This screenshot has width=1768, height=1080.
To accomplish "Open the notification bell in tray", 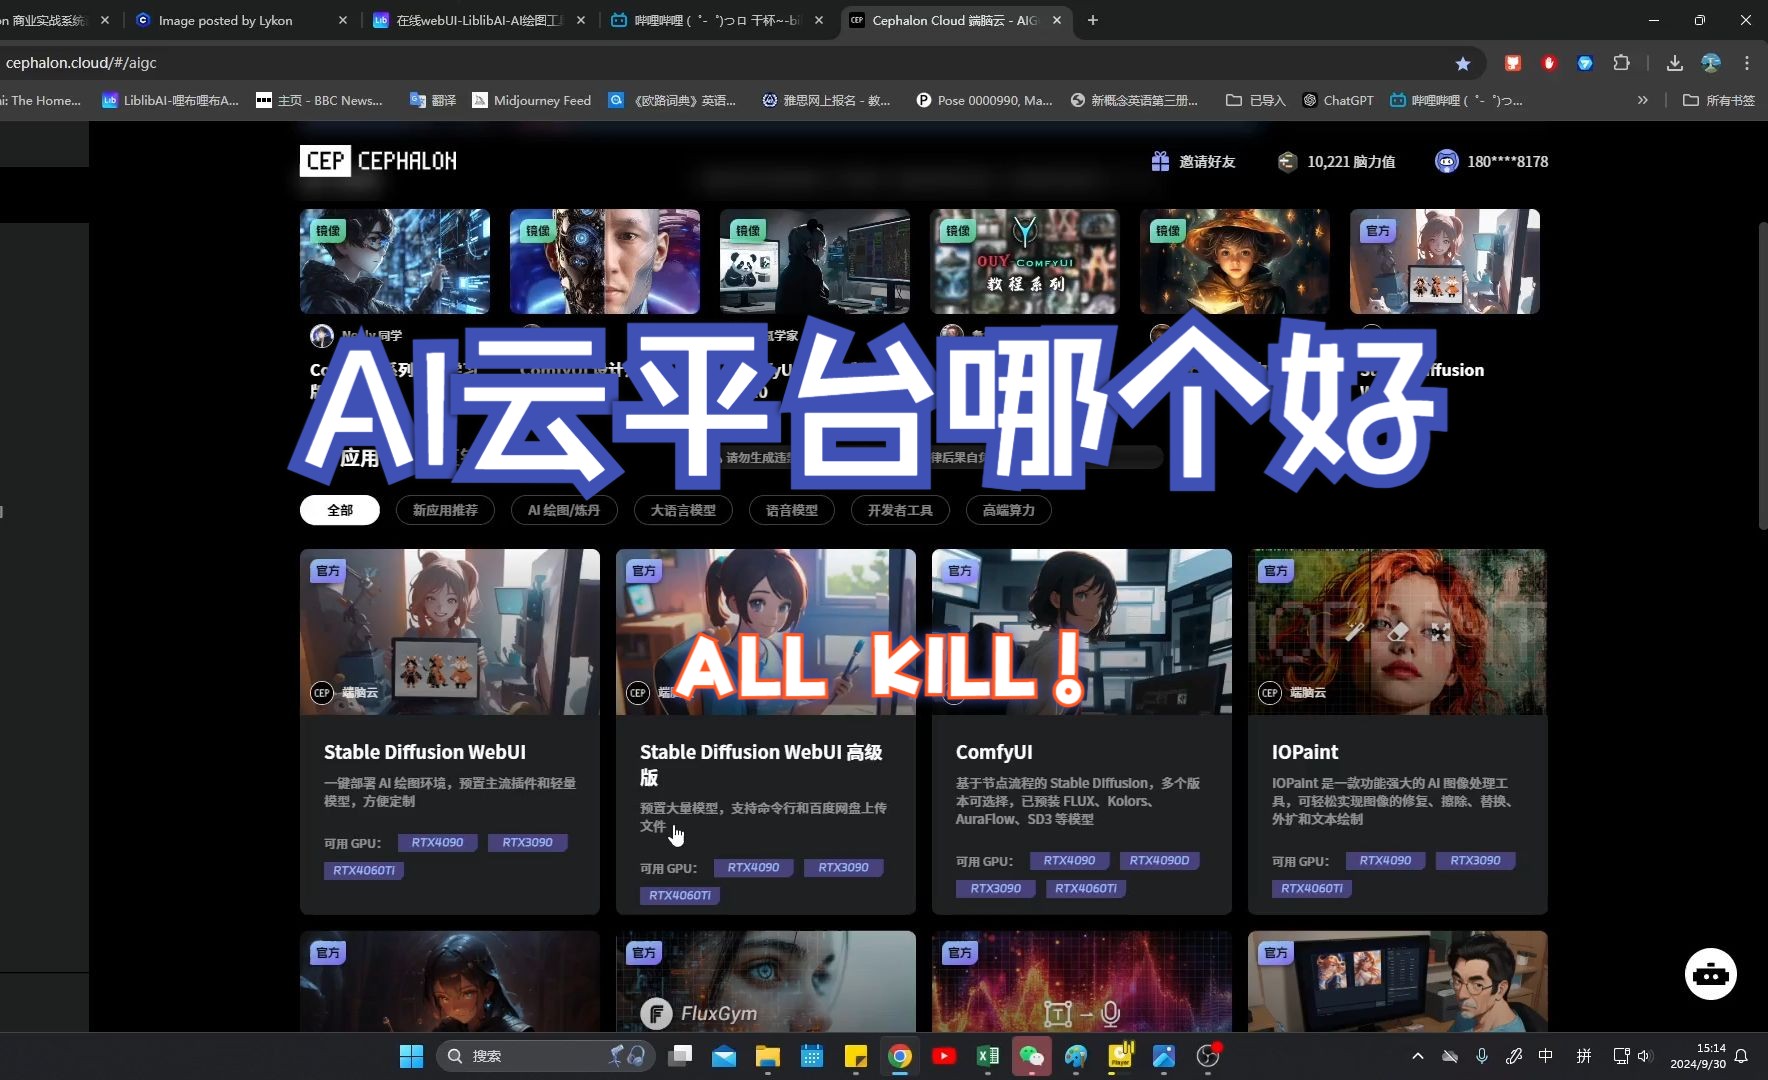I will point(1741,1056).
